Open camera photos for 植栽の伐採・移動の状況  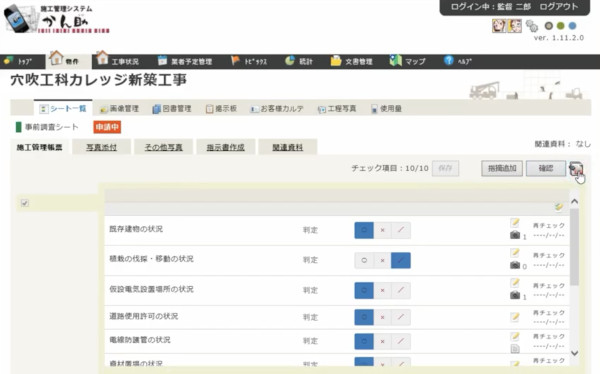(x=515, y=265)
